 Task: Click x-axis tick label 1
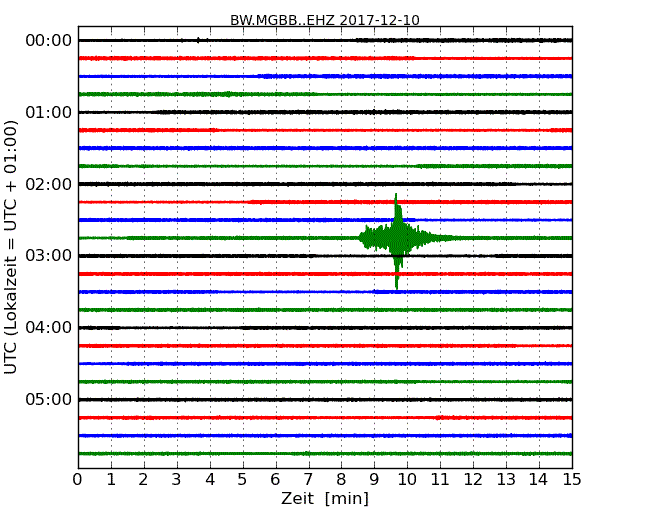111,479
